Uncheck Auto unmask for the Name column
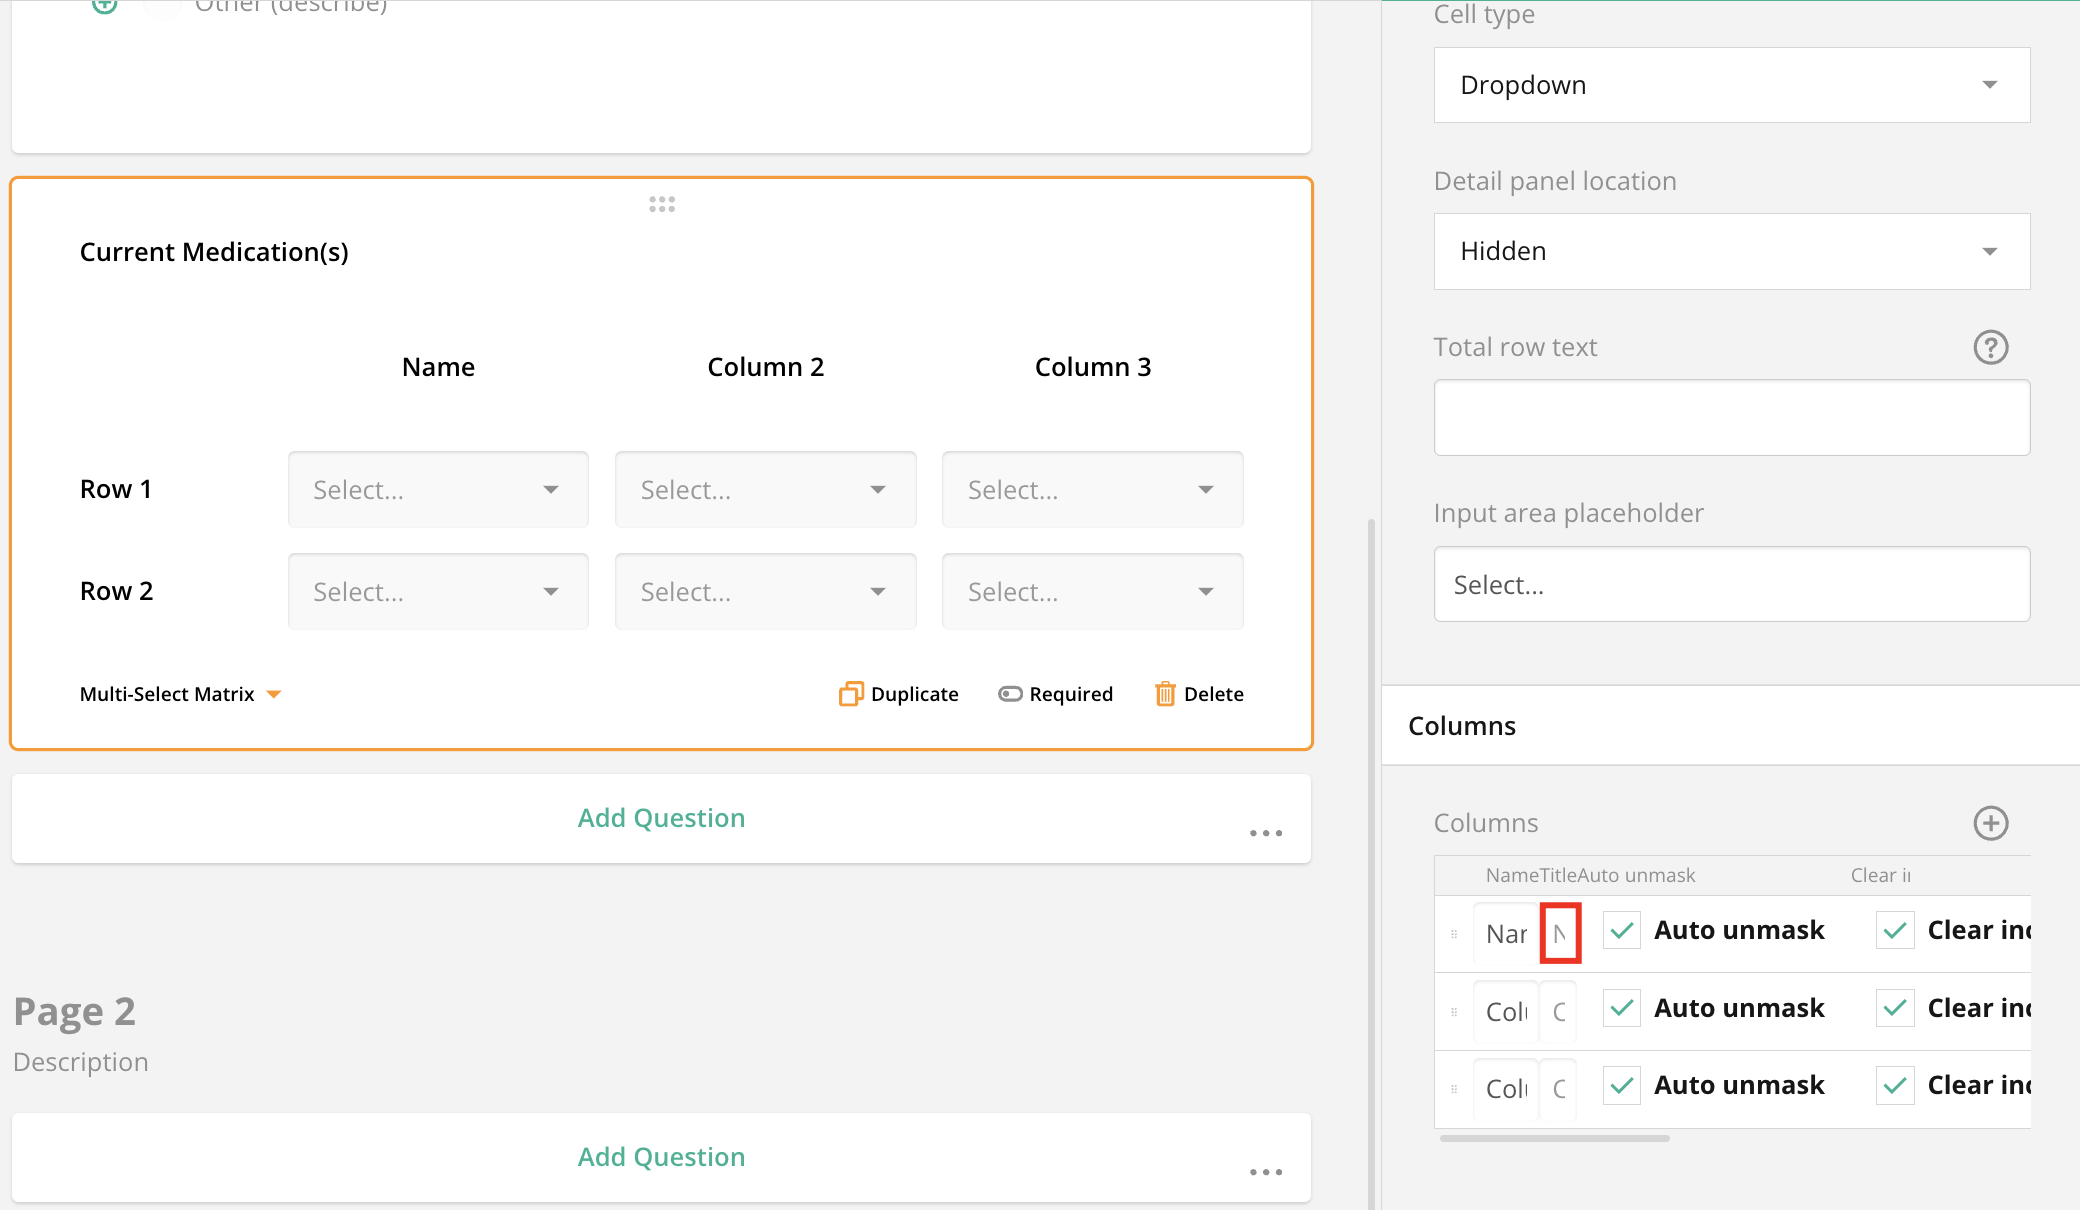The height and width of the screenshot is (1210, 2080). click(x=1620, y=930)
